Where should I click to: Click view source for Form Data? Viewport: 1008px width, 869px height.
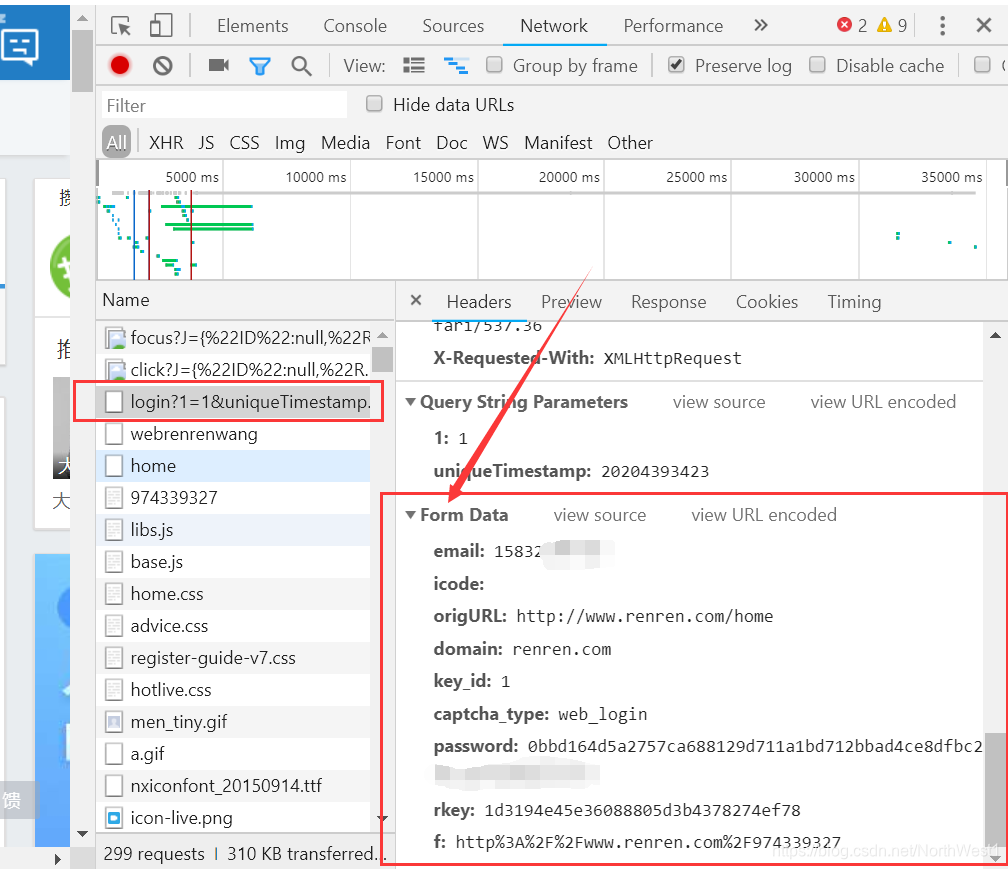coord(600,515)
